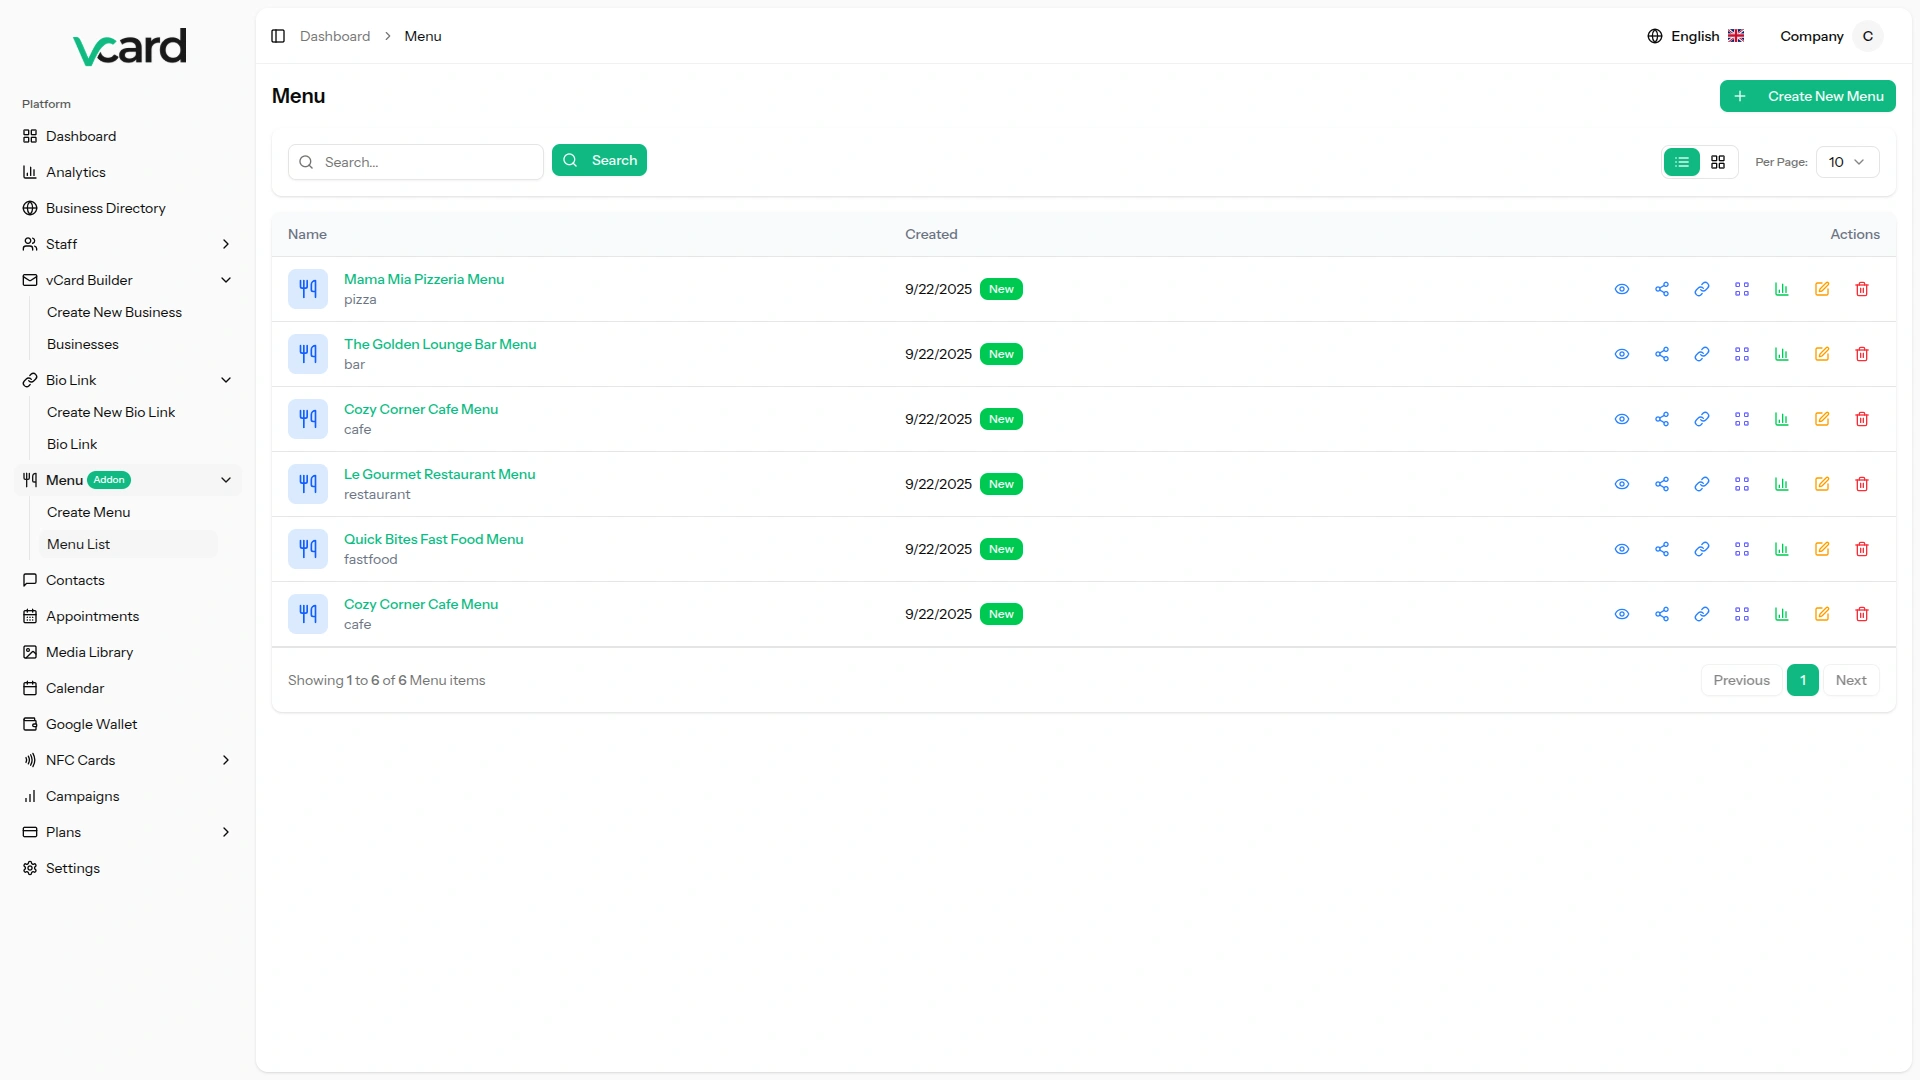Open the Mama Mia Pizzeria Menu link
Screen dimensions: 1920x1080
[424, 279]
